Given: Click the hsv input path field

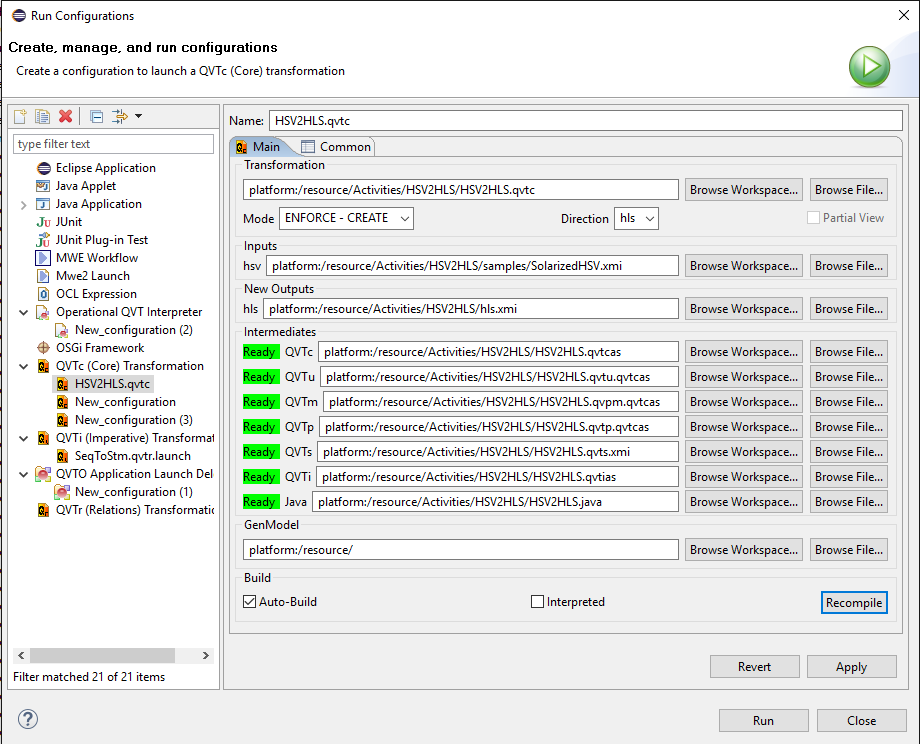Looking at the screenshot, I should [x=472, y=266].
